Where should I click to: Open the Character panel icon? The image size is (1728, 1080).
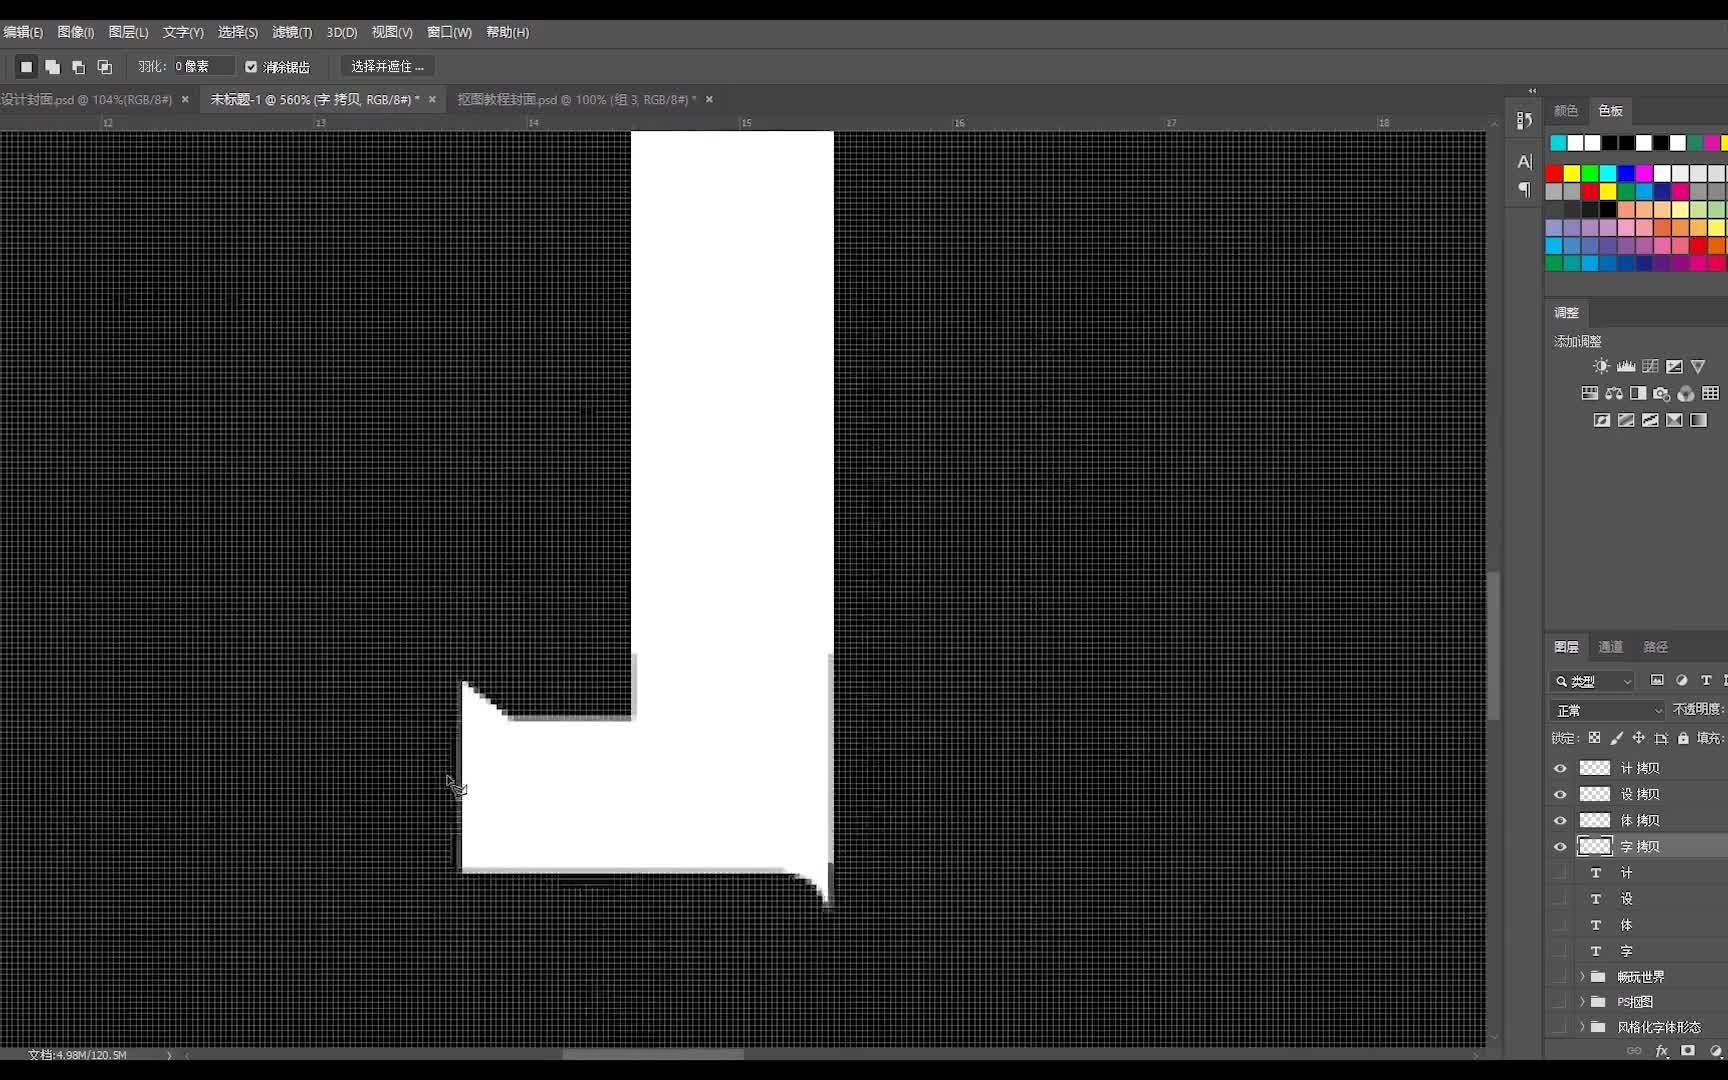click(x=1524, y=161)
